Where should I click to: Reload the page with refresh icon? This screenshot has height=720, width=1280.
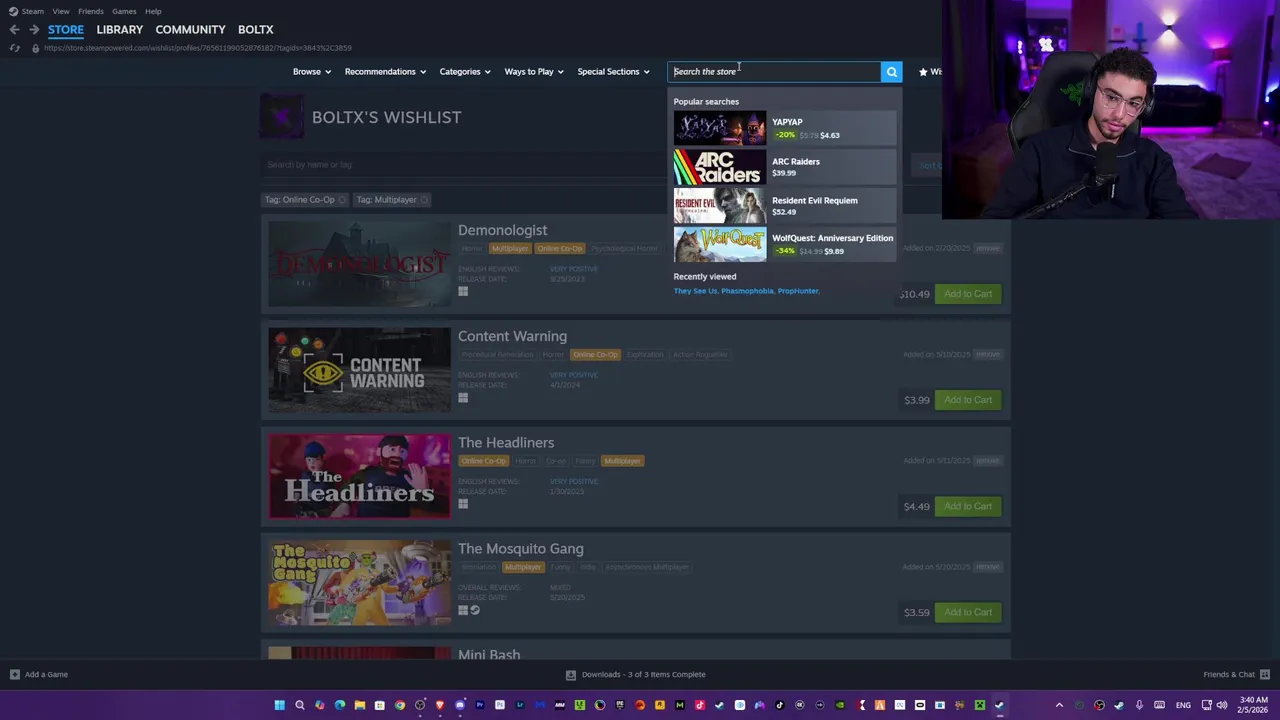(x=14, y=47)
